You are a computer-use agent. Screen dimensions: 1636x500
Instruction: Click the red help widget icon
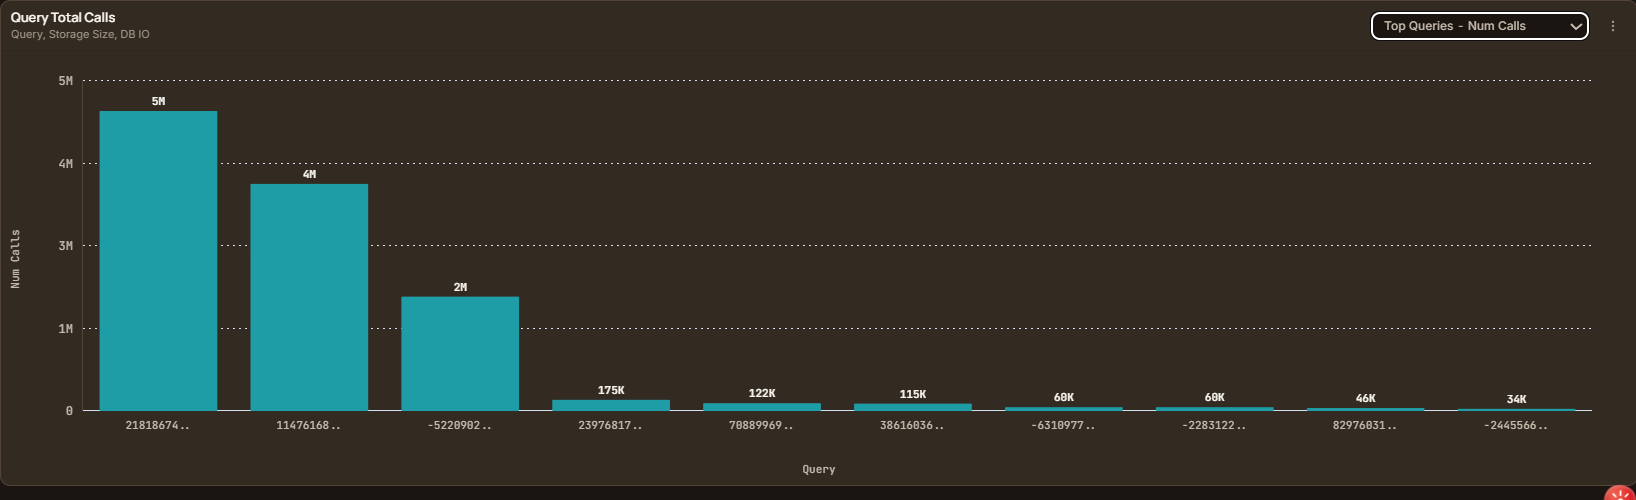tap(1622, 493)
